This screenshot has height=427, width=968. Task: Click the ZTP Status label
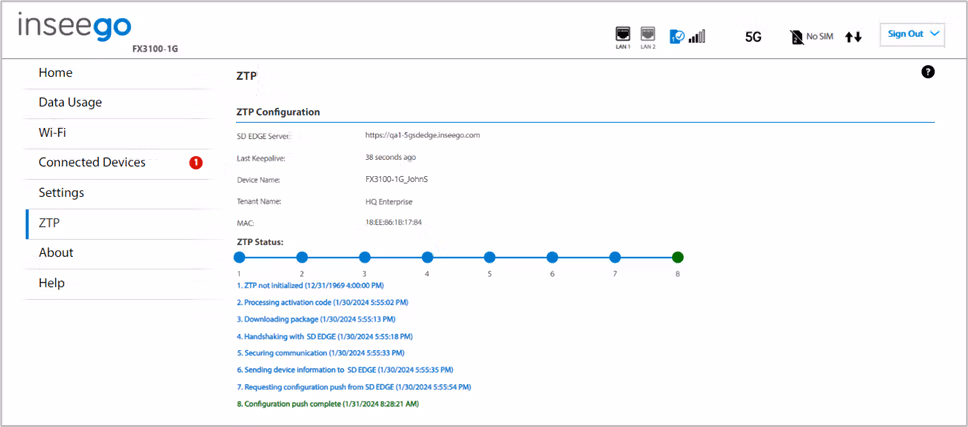[x=260, y=242]
